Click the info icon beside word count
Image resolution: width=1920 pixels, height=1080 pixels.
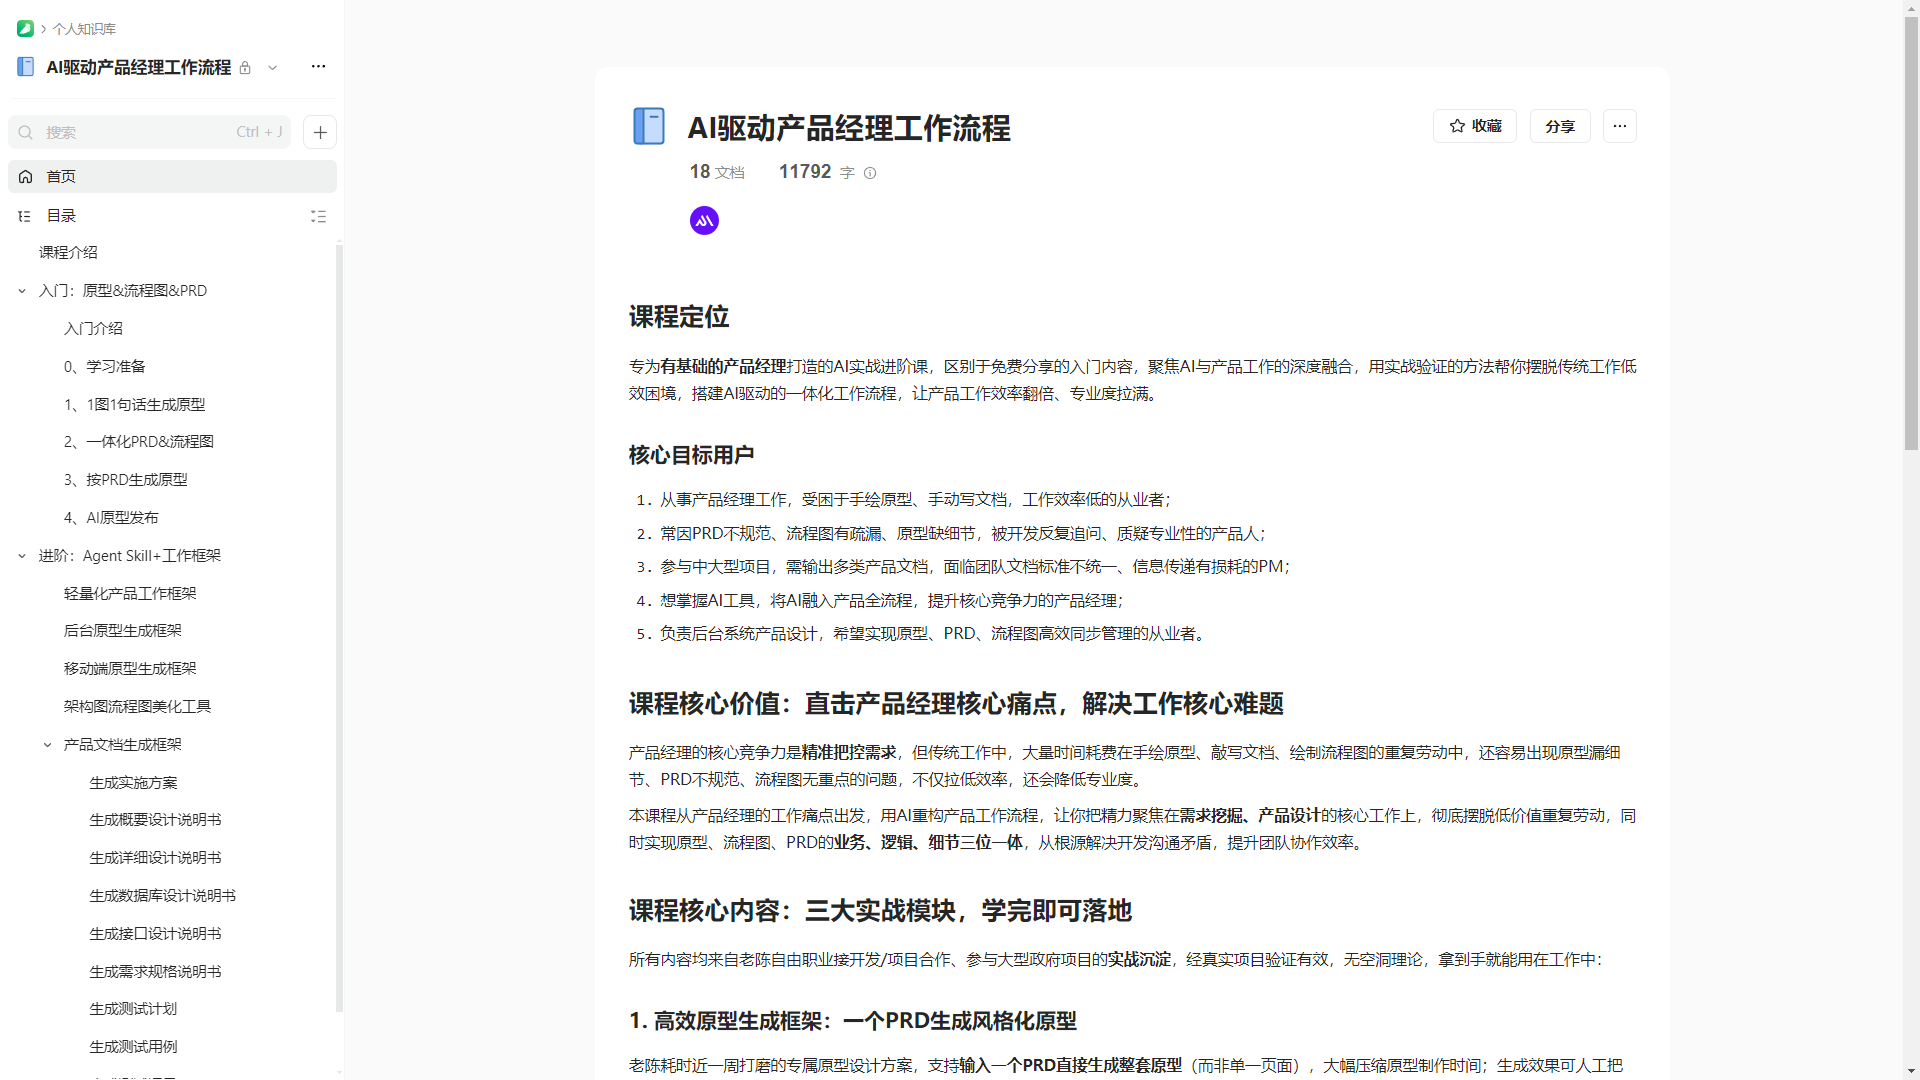[870, 173]
